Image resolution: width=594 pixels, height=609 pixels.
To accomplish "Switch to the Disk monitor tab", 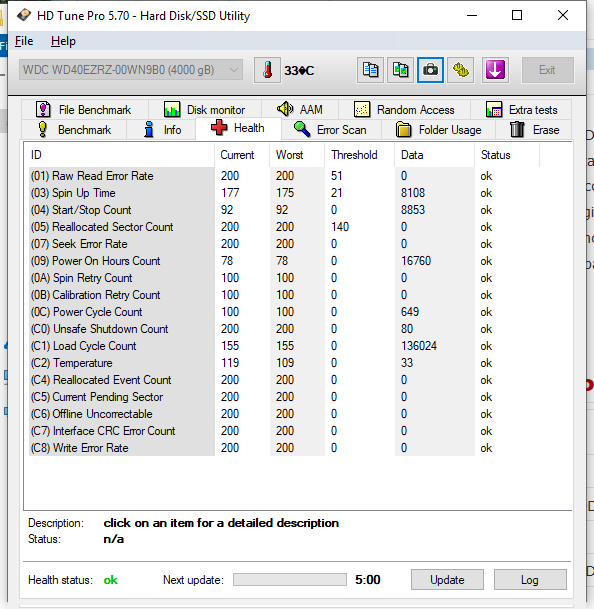I will click(205, 110).
